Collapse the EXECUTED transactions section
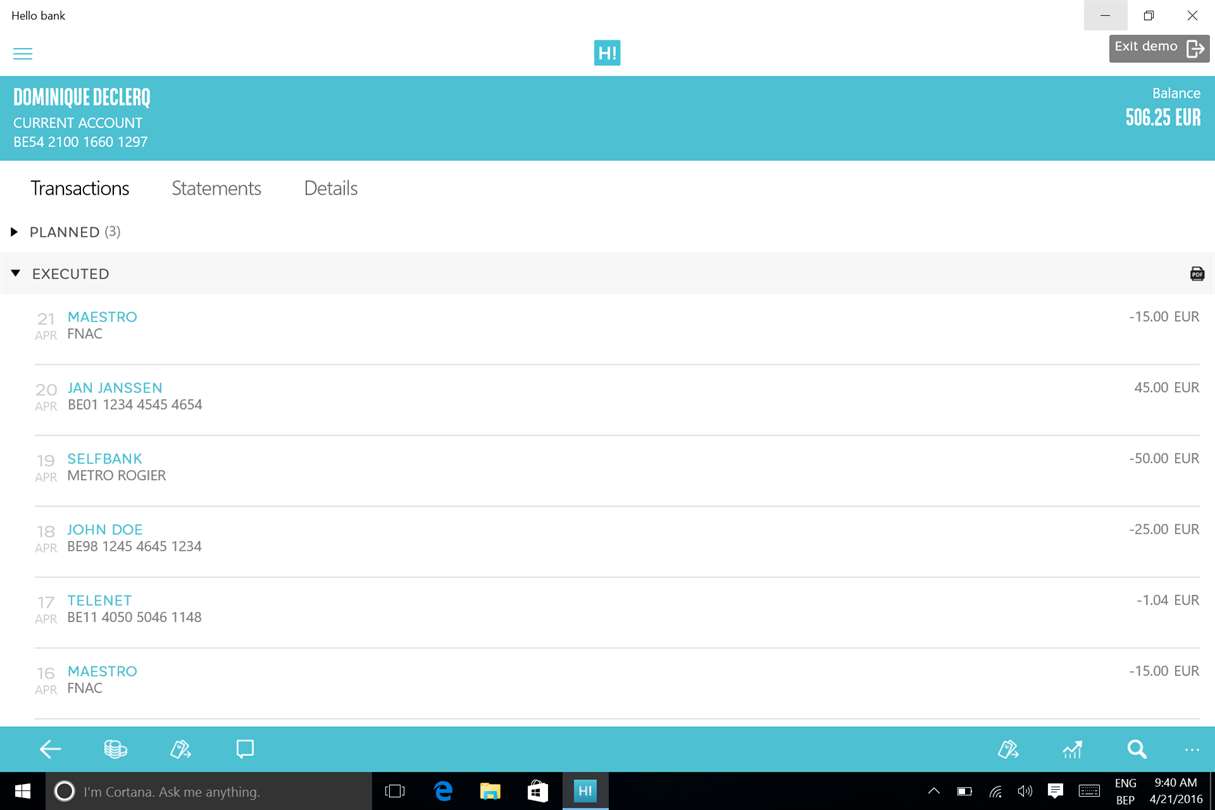 pos(607,273)
